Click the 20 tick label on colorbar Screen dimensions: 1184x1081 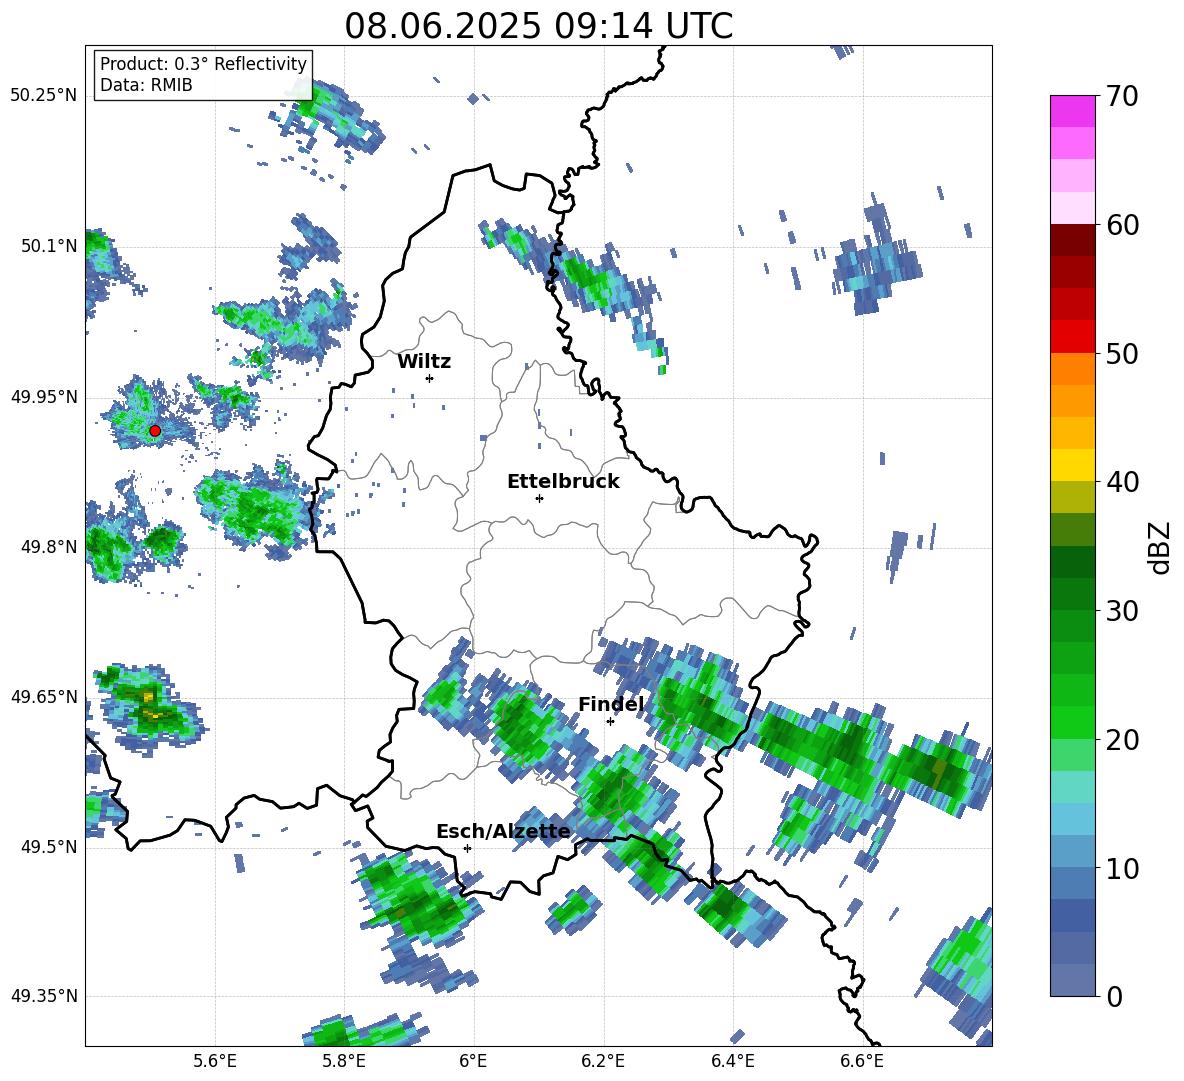1122,739
